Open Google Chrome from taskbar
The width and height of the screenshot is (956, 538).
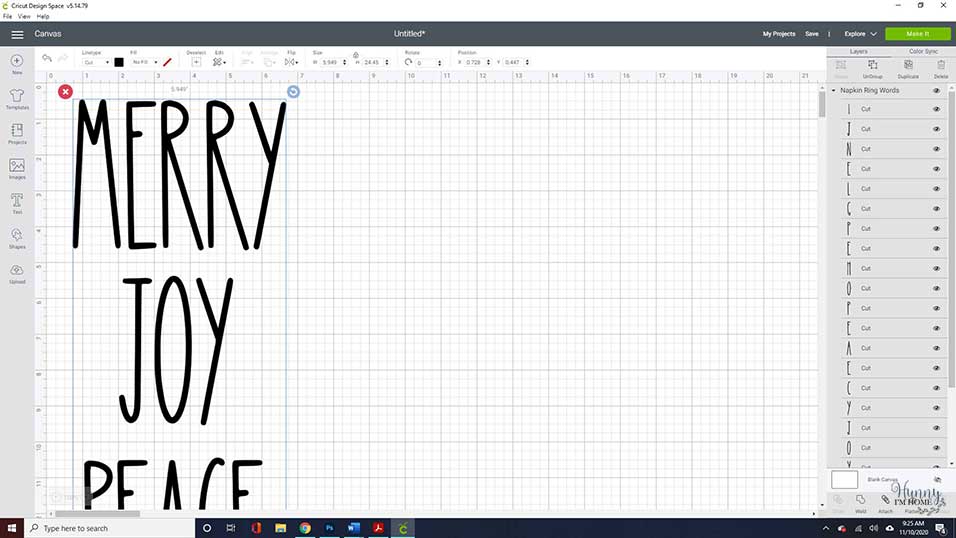[x=305, y=528]
